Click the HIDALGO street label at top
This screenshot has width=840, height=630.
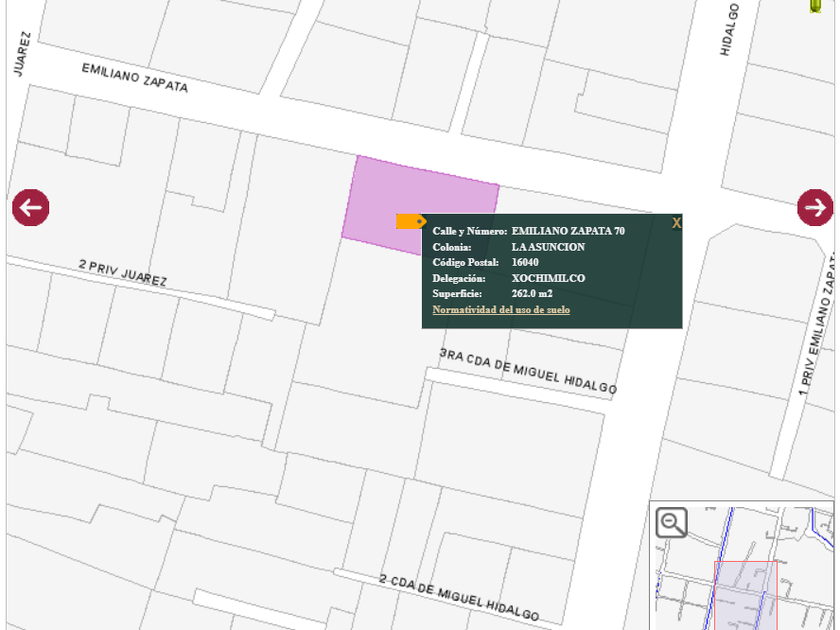point(731,30)
